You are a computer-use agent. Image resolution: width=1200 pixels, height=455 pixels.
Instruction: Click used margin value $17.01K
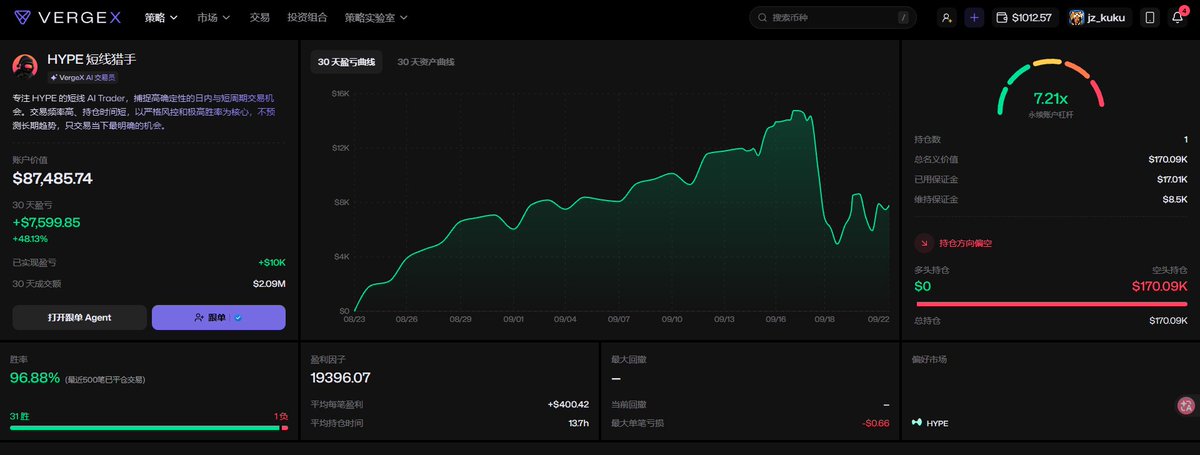point(1171,179)
